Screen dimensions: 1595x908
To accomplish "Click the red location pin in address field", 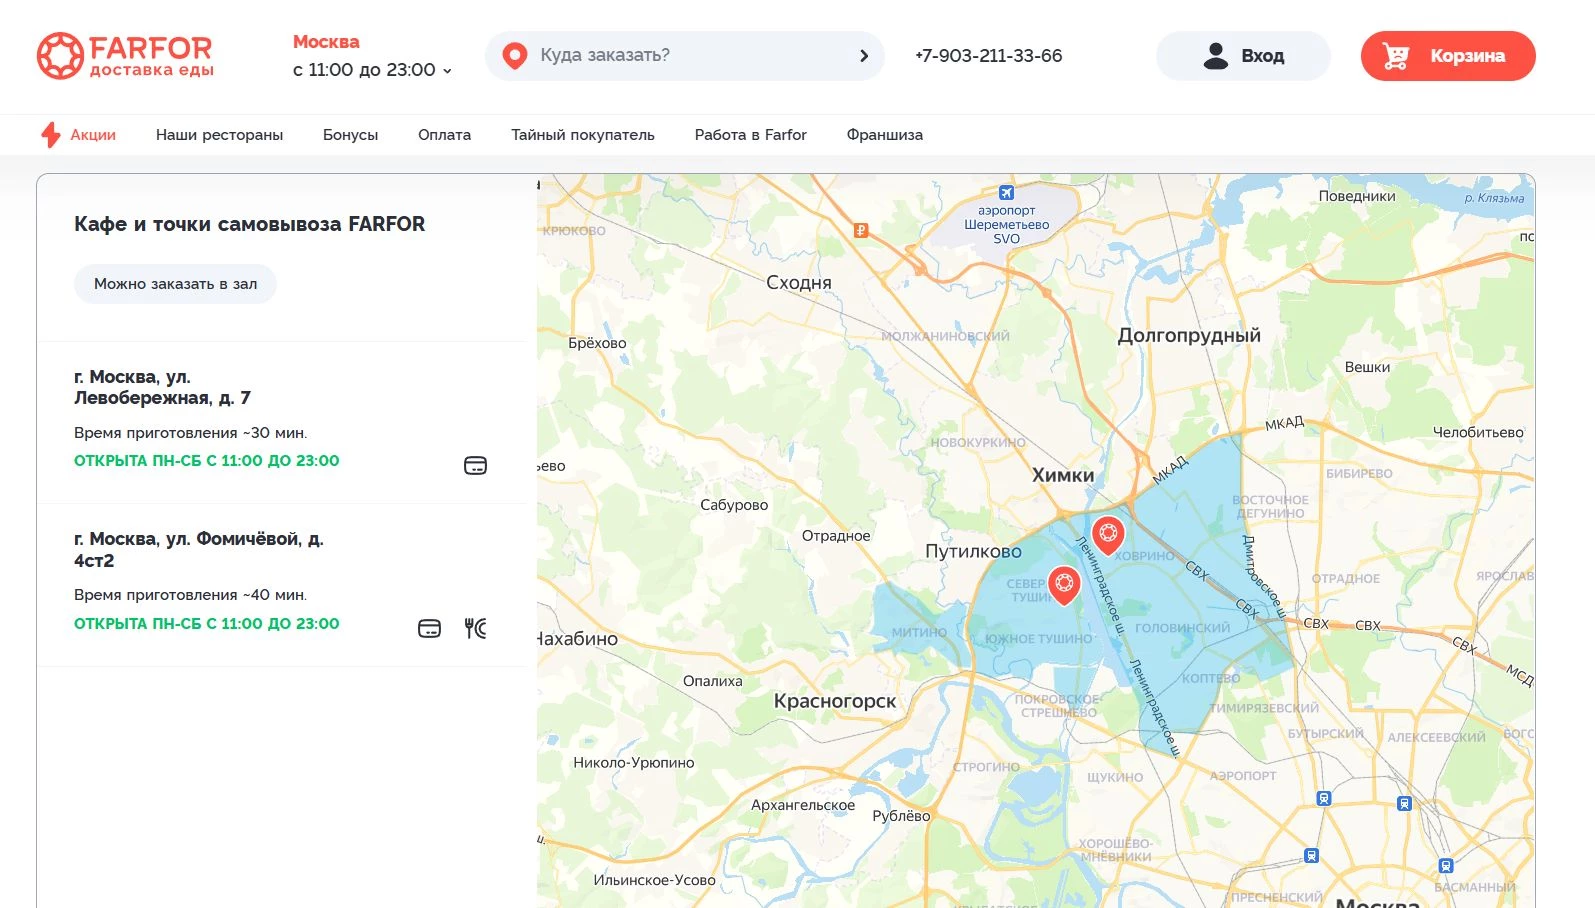I will [x=515, y=56].
